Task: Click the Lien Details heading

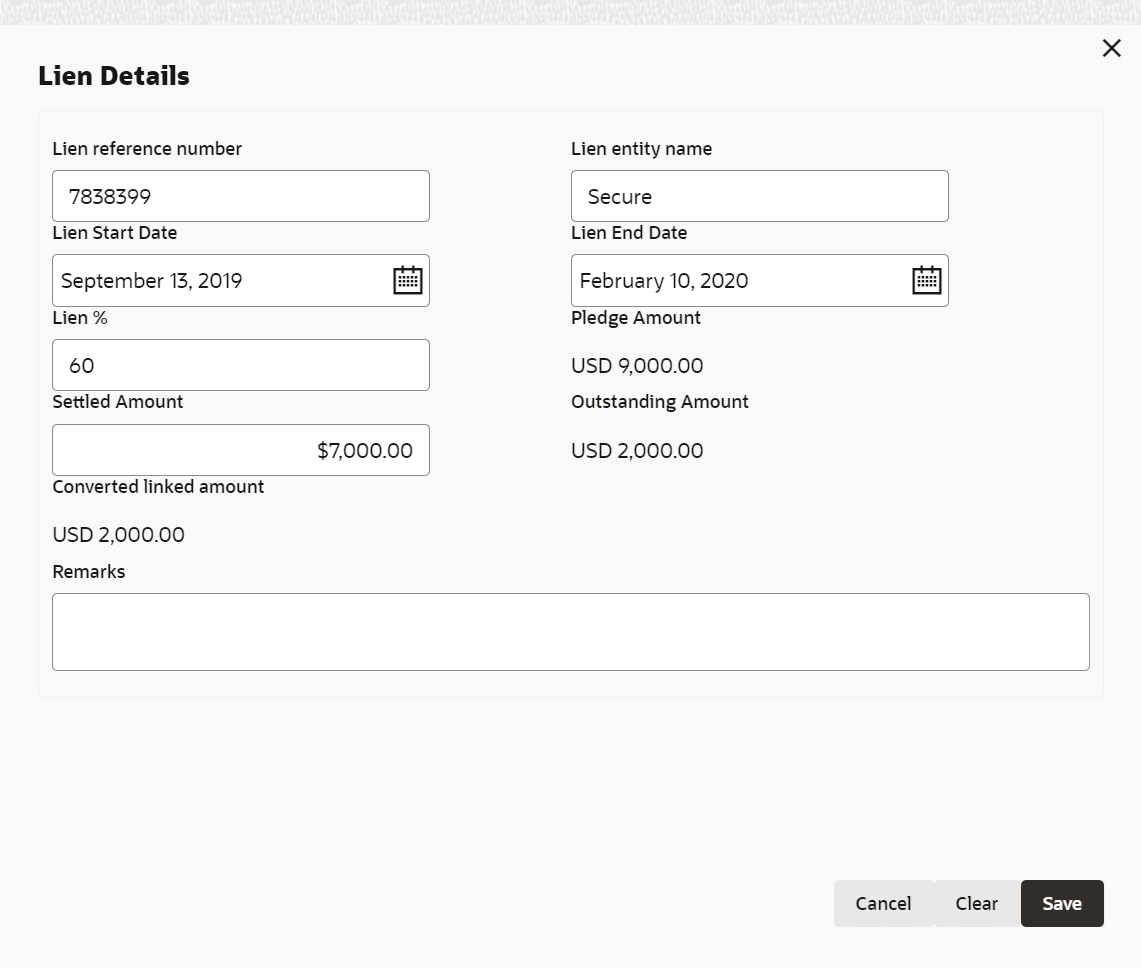Action: [114, 76]
